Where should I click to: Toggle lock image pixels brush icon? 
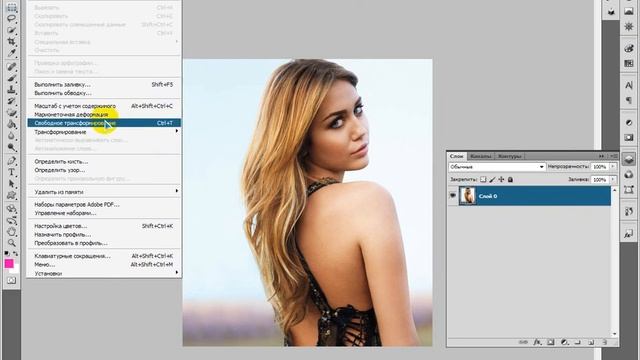(492, 179)
